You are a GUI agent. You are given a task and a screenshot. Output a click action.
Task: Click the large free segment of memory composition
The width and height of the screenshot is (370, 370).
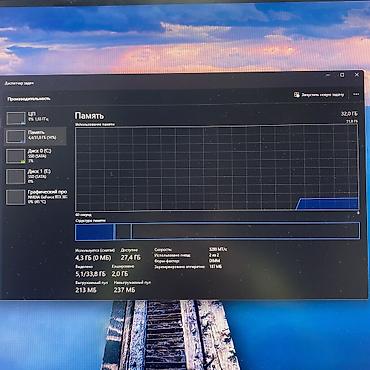(245, 231)
